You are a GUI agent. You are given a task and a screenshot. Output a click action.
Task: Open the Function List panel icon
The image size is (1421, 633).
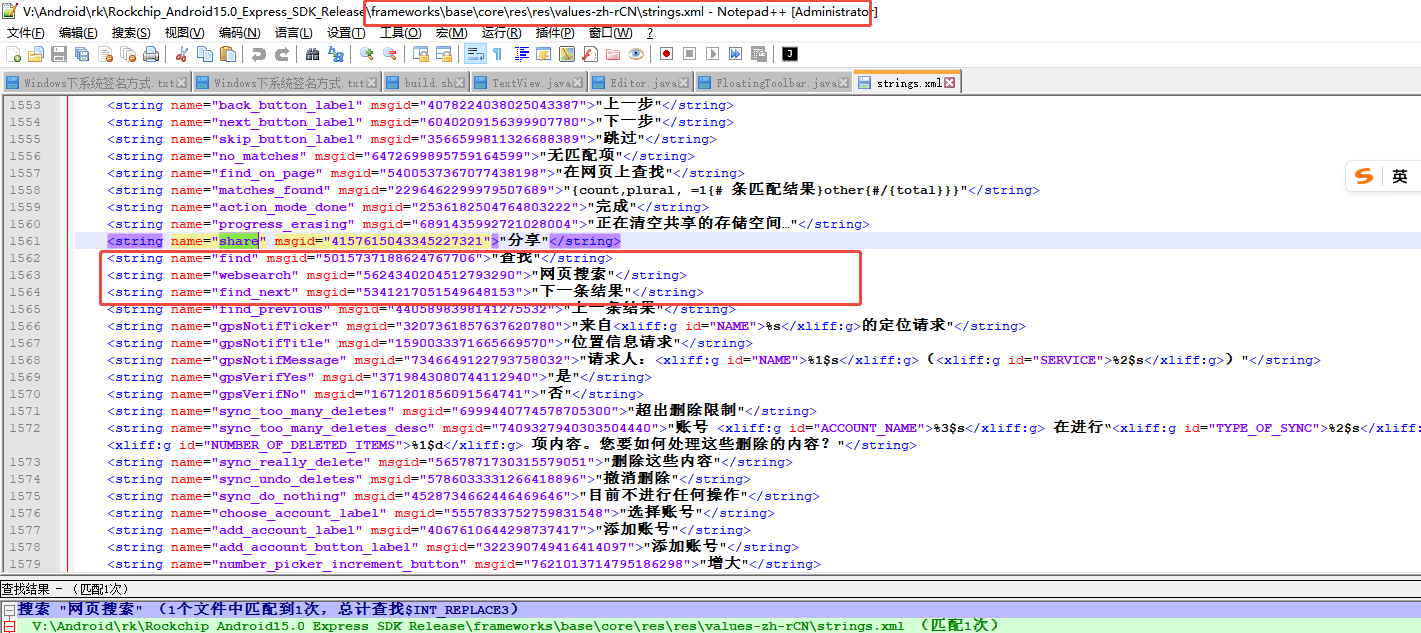[589, 53]
